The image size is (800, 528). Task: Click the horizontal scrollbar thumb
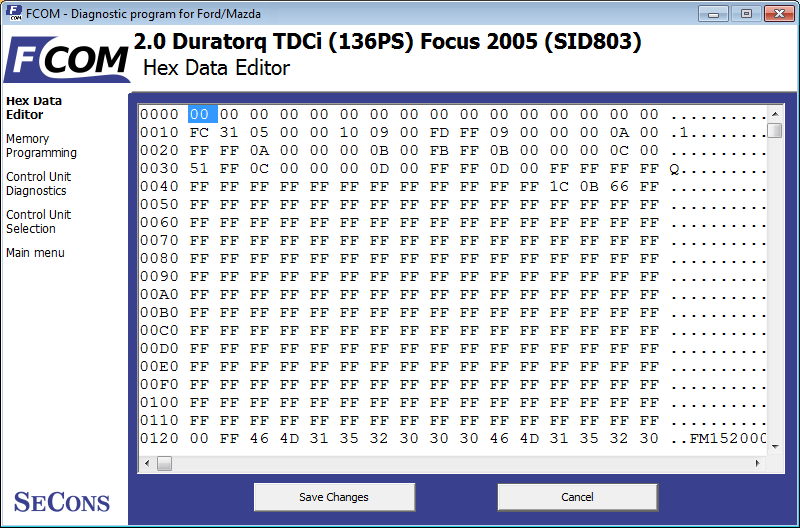coord(164,463)
